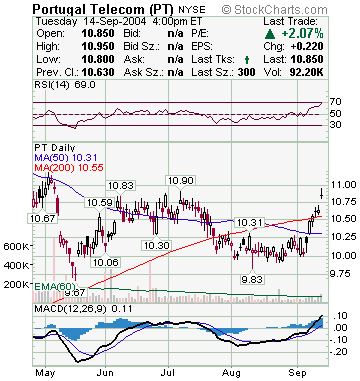Click the green up-arrow change indicator
This screenshot has height=381, width=360.
pos(270,34)
